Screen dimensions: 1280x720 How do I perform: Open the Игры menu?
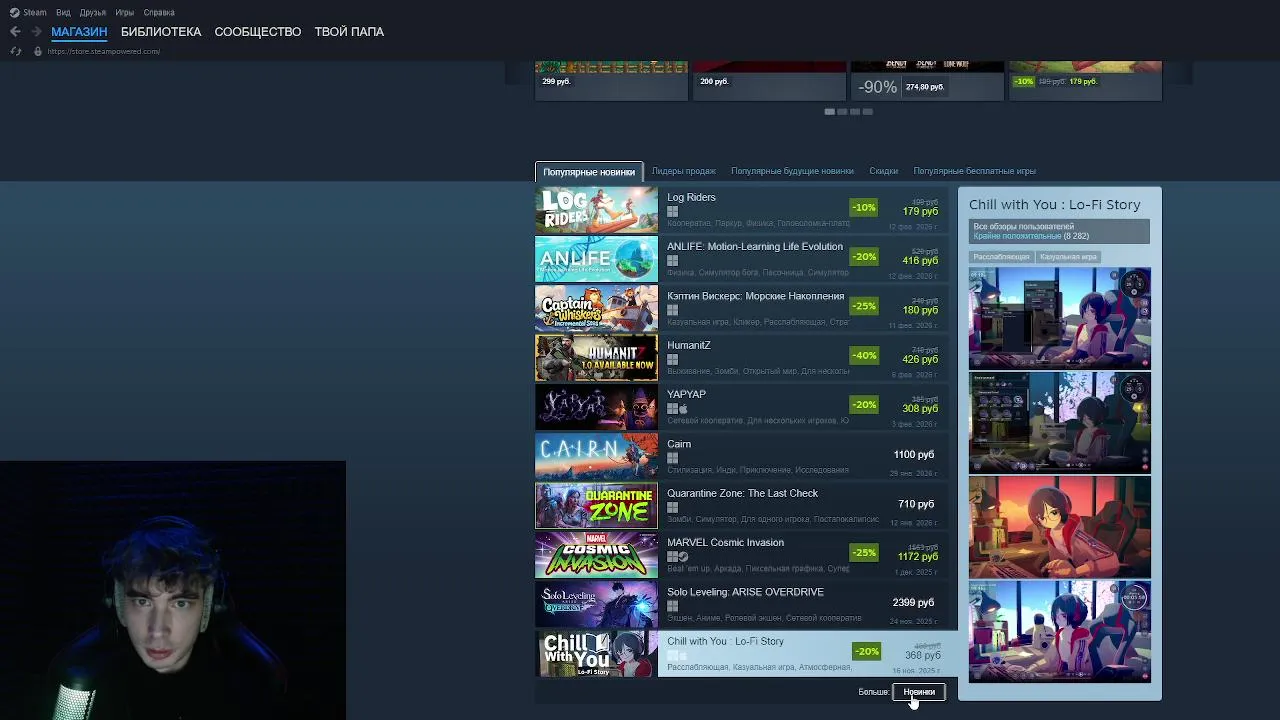click(x=124, y=12)
